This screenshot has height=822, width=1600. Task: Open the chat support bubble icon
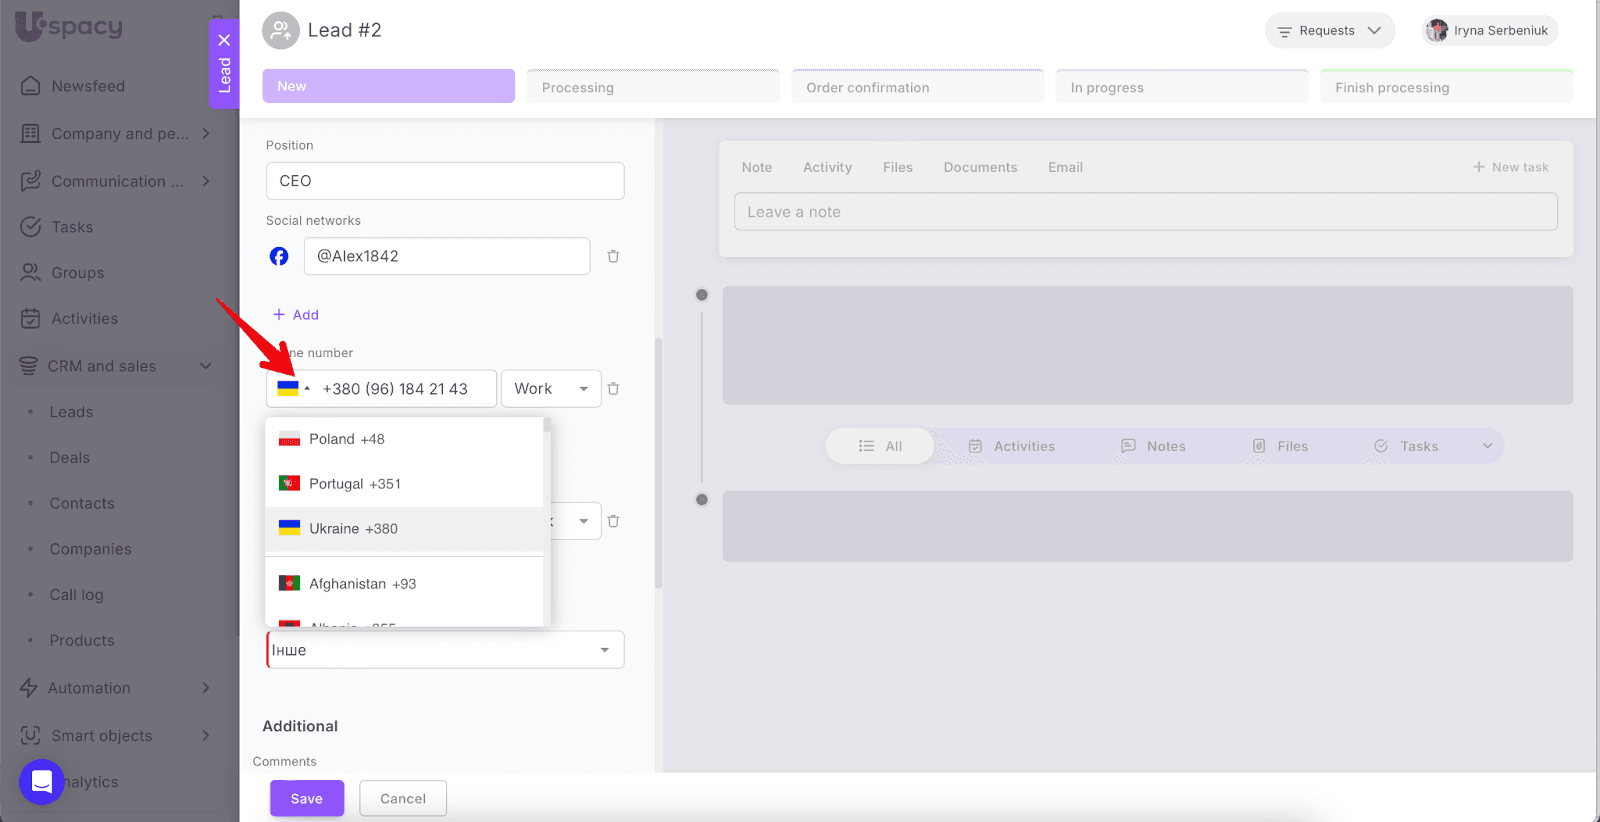[42, 781]
